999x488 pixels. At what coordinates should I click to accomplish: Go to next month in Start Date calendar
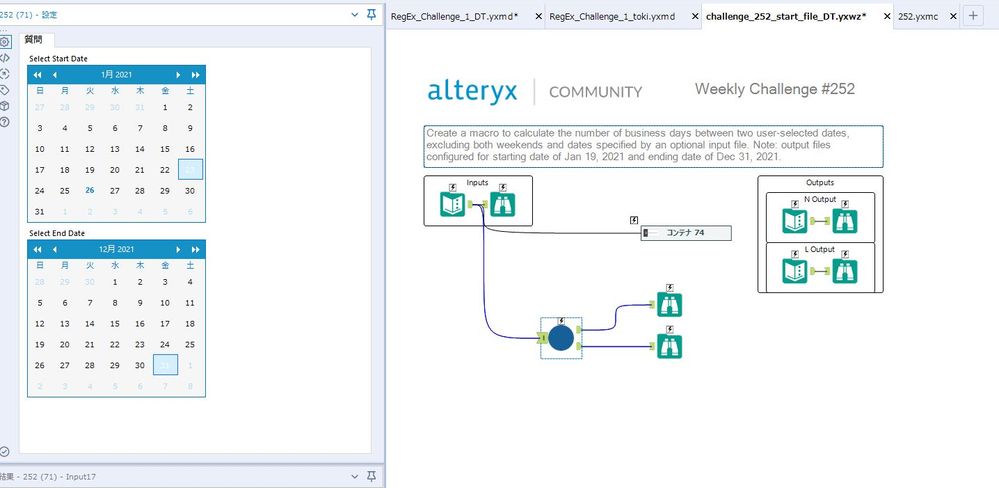point(178,75)
